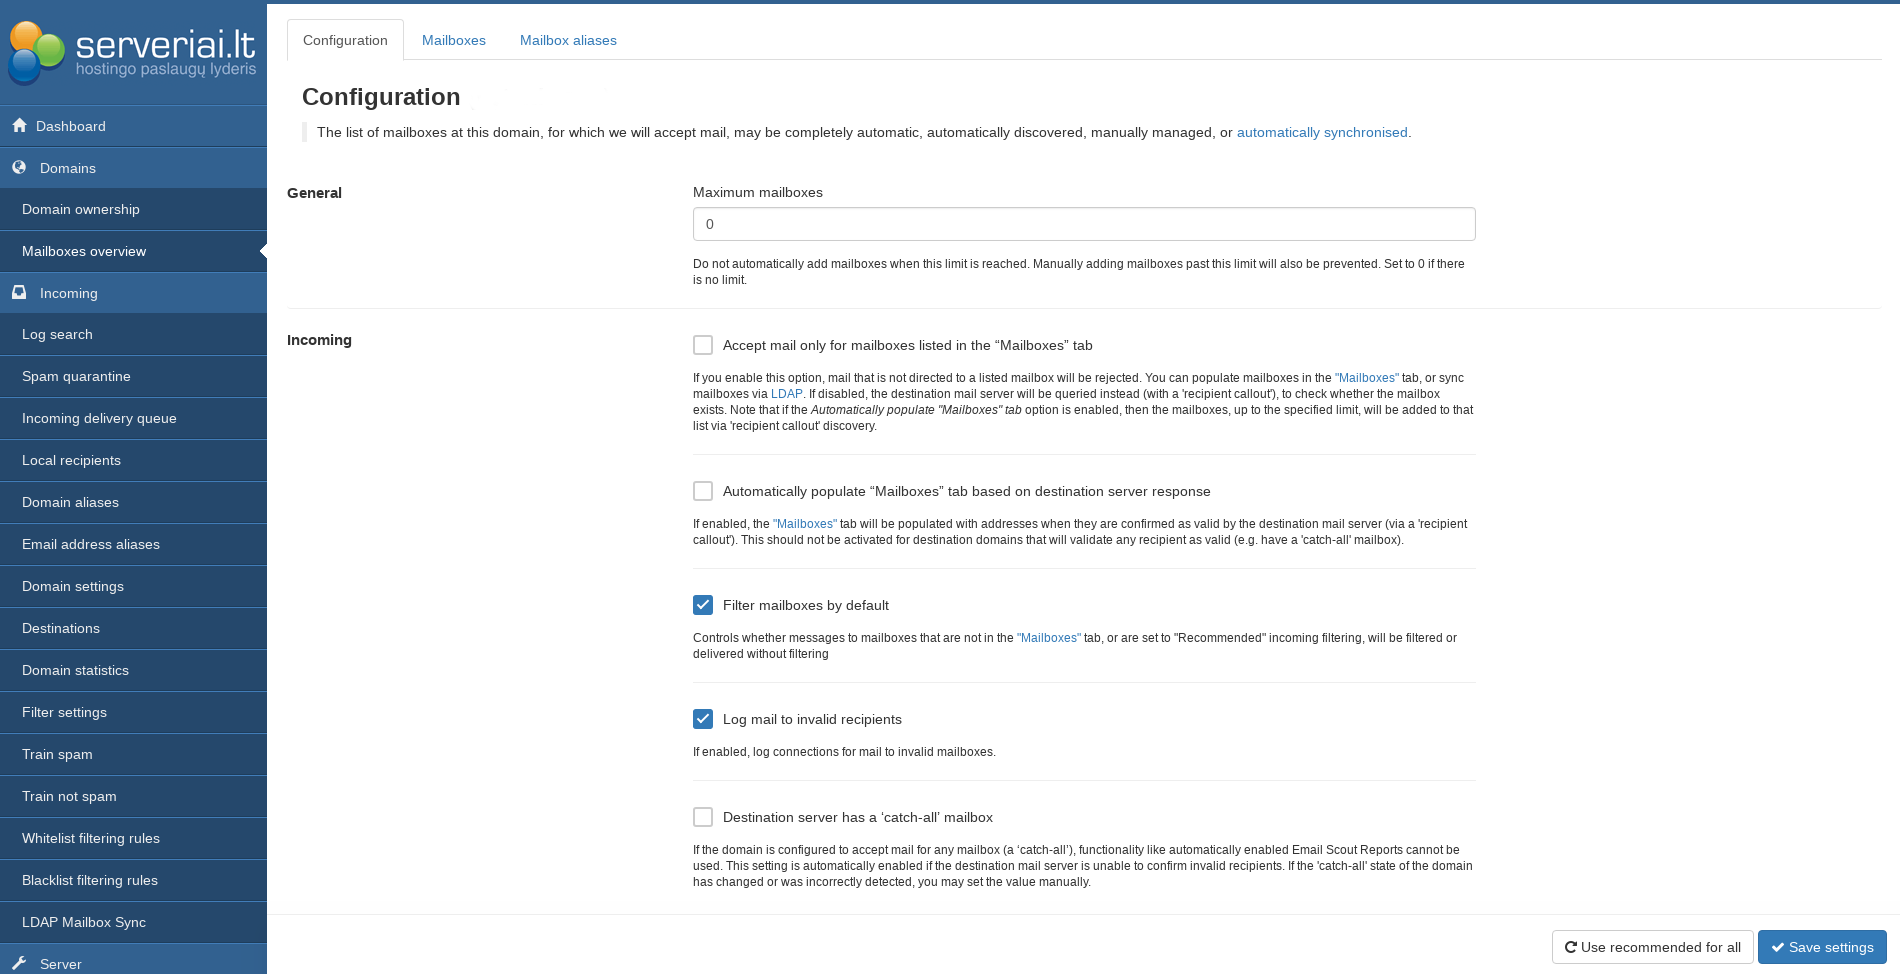Select LDAP Mailbox Sync menu item
This screenshot has width=1900, height=974.
pyautogui.click(x=84, y=922)
